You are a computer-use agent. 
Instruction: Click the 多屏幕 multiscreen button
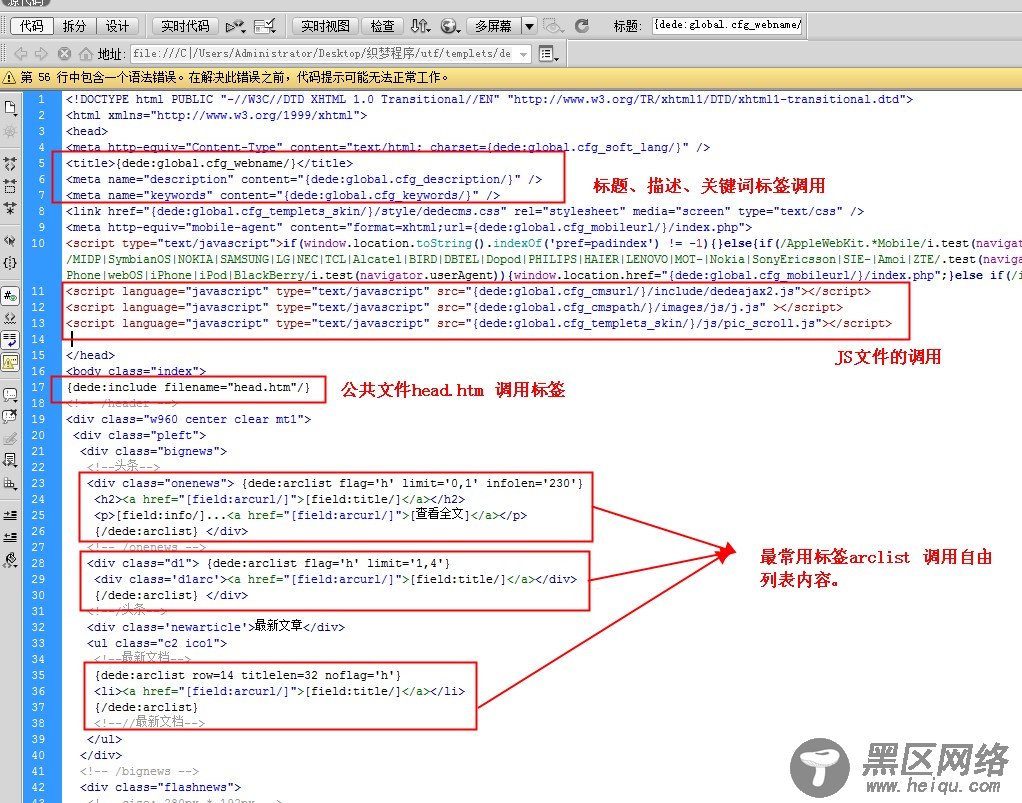pos(493,26)
